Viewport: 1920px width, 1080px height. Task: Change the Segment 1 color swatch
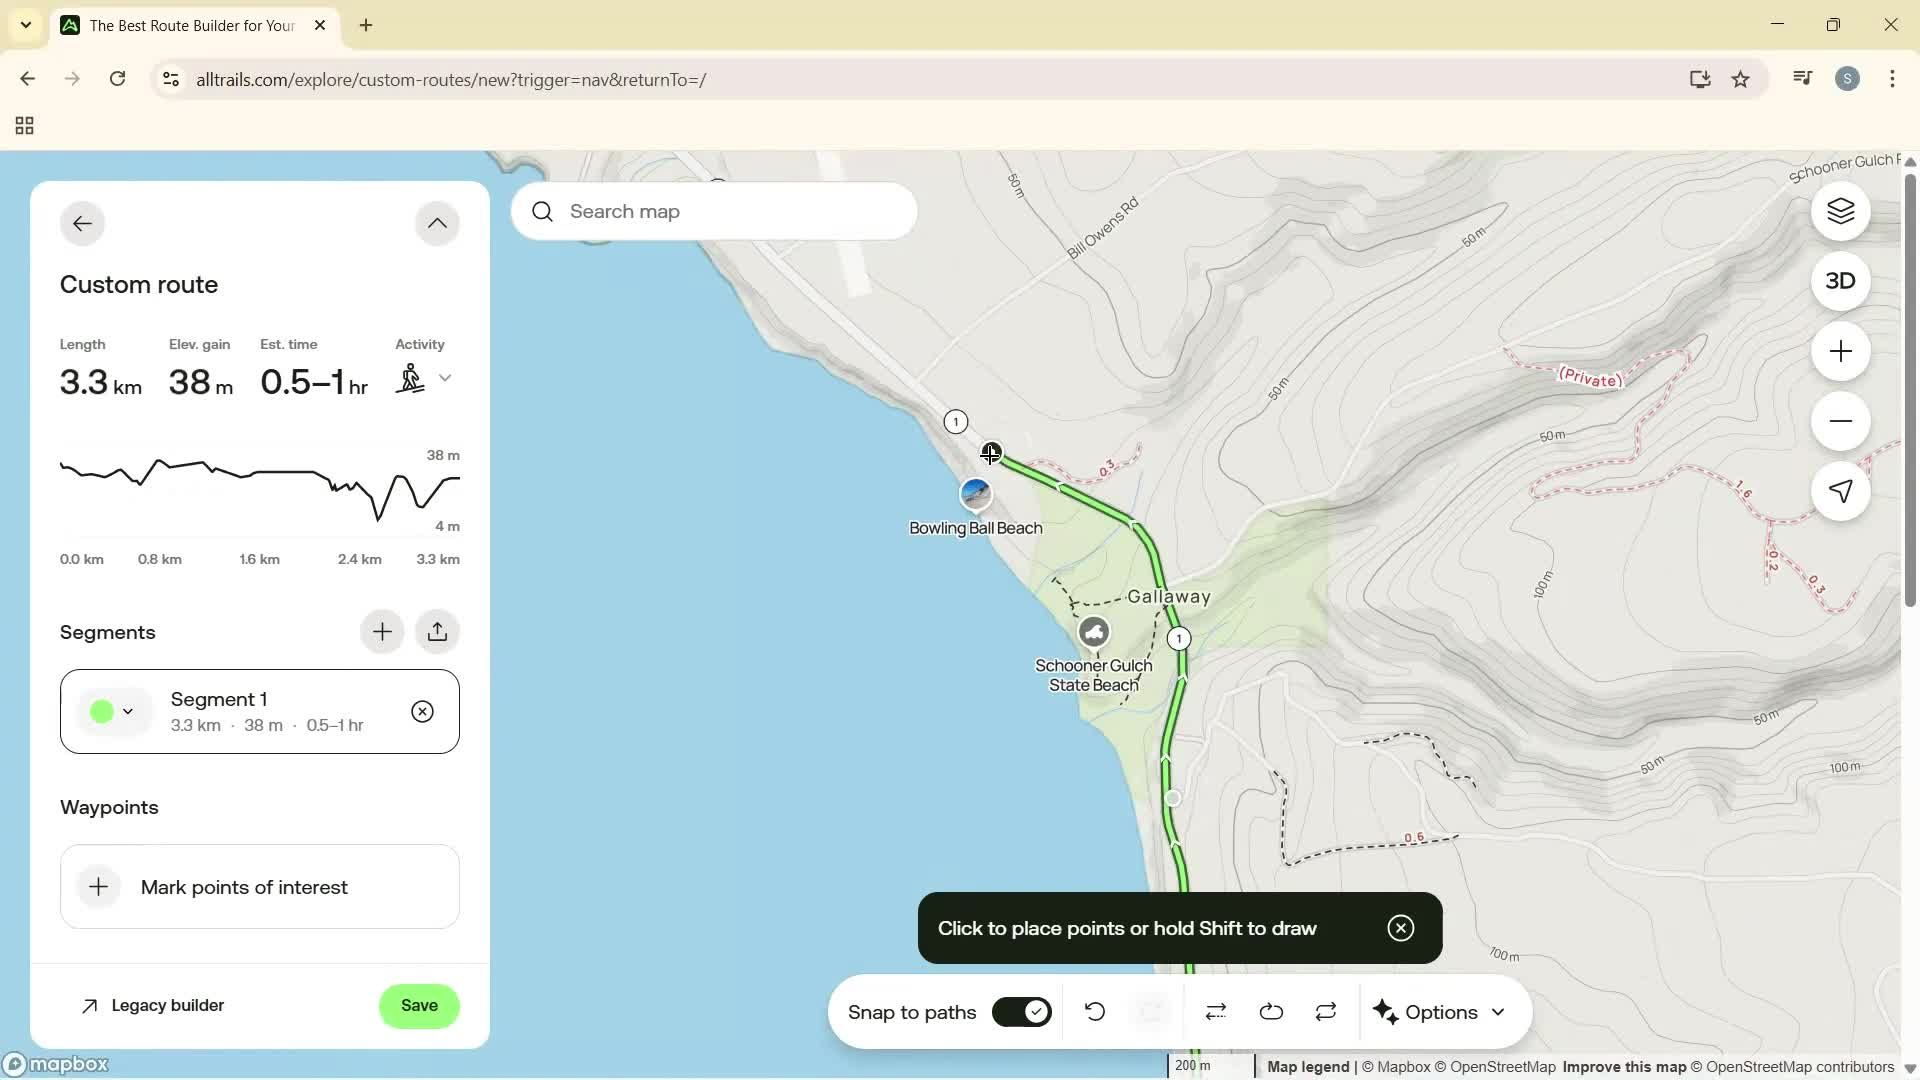click(x=103, y=711)
